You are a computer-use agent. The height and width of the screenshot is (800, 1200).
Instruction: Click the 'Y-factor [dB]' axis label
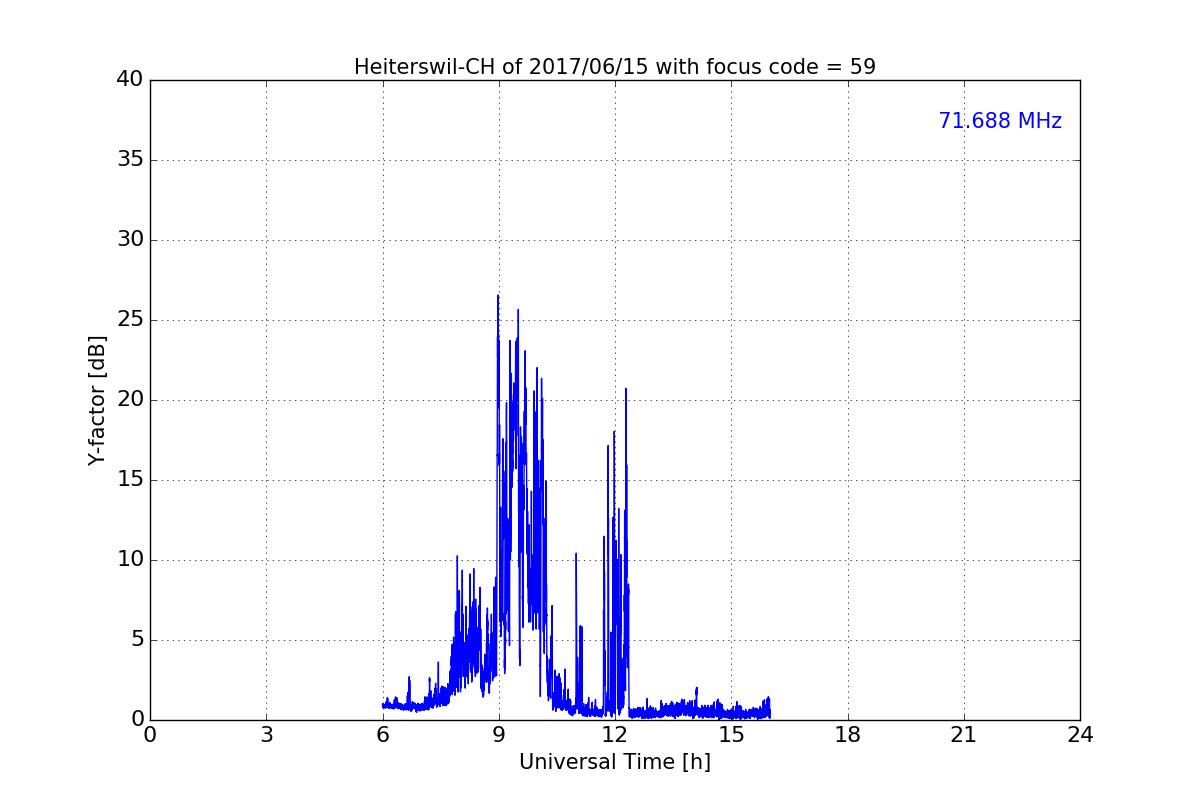coord(97,400)
